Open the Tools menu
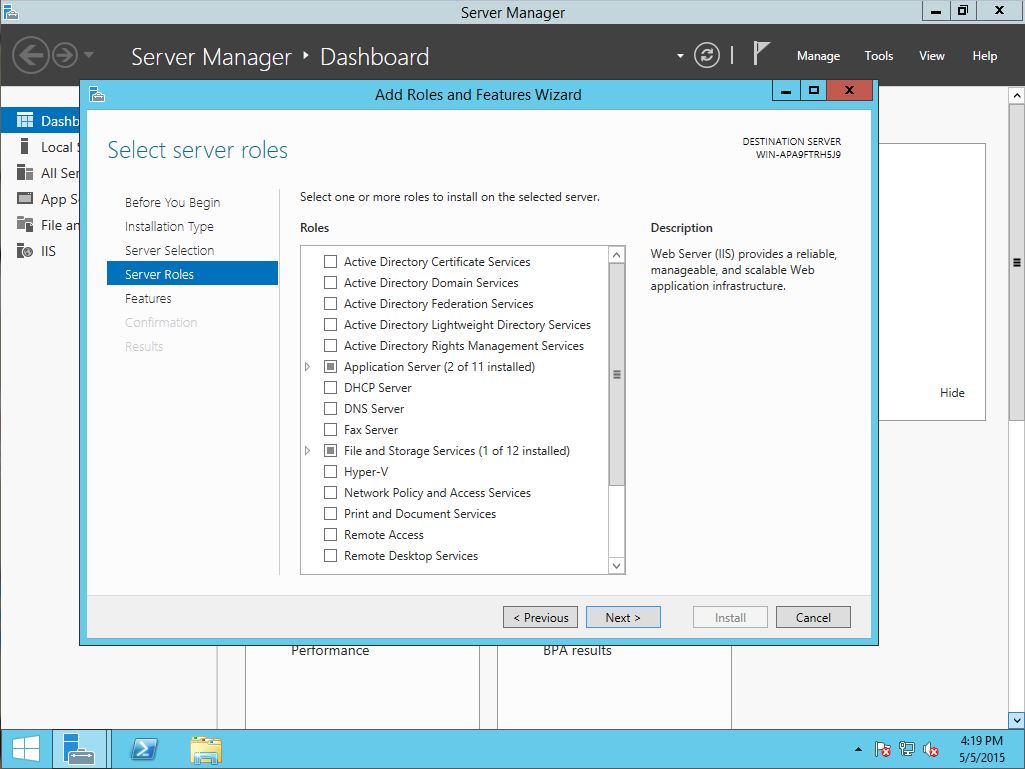 click(879, 56)
